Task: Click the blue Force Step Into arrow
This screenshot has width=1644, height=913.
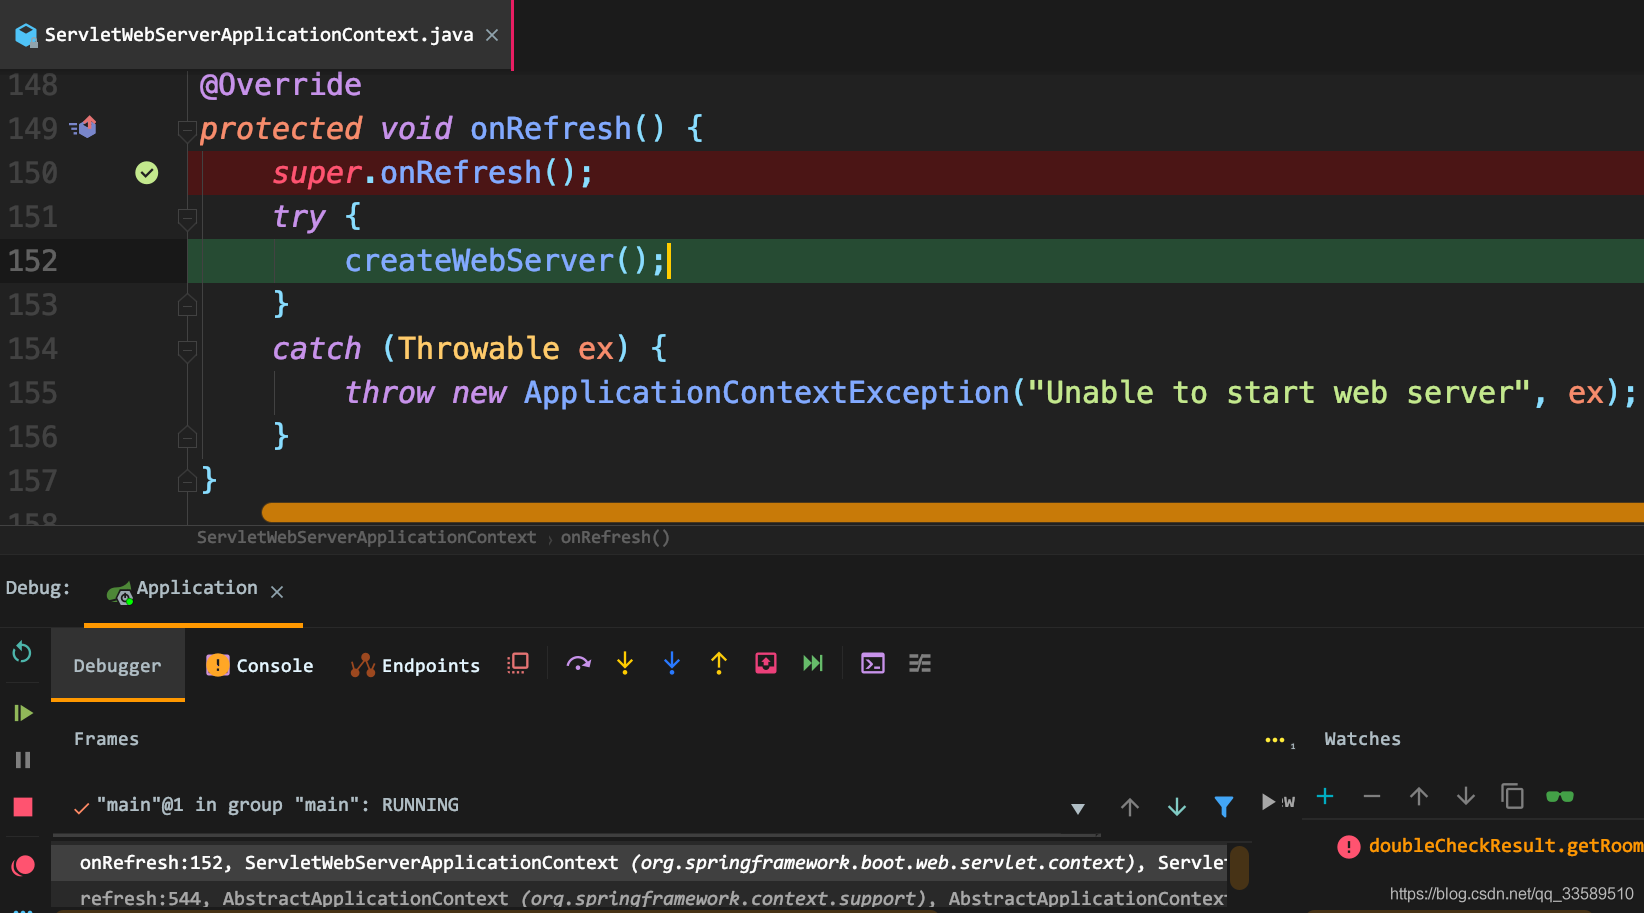Action: coord(672,664)
